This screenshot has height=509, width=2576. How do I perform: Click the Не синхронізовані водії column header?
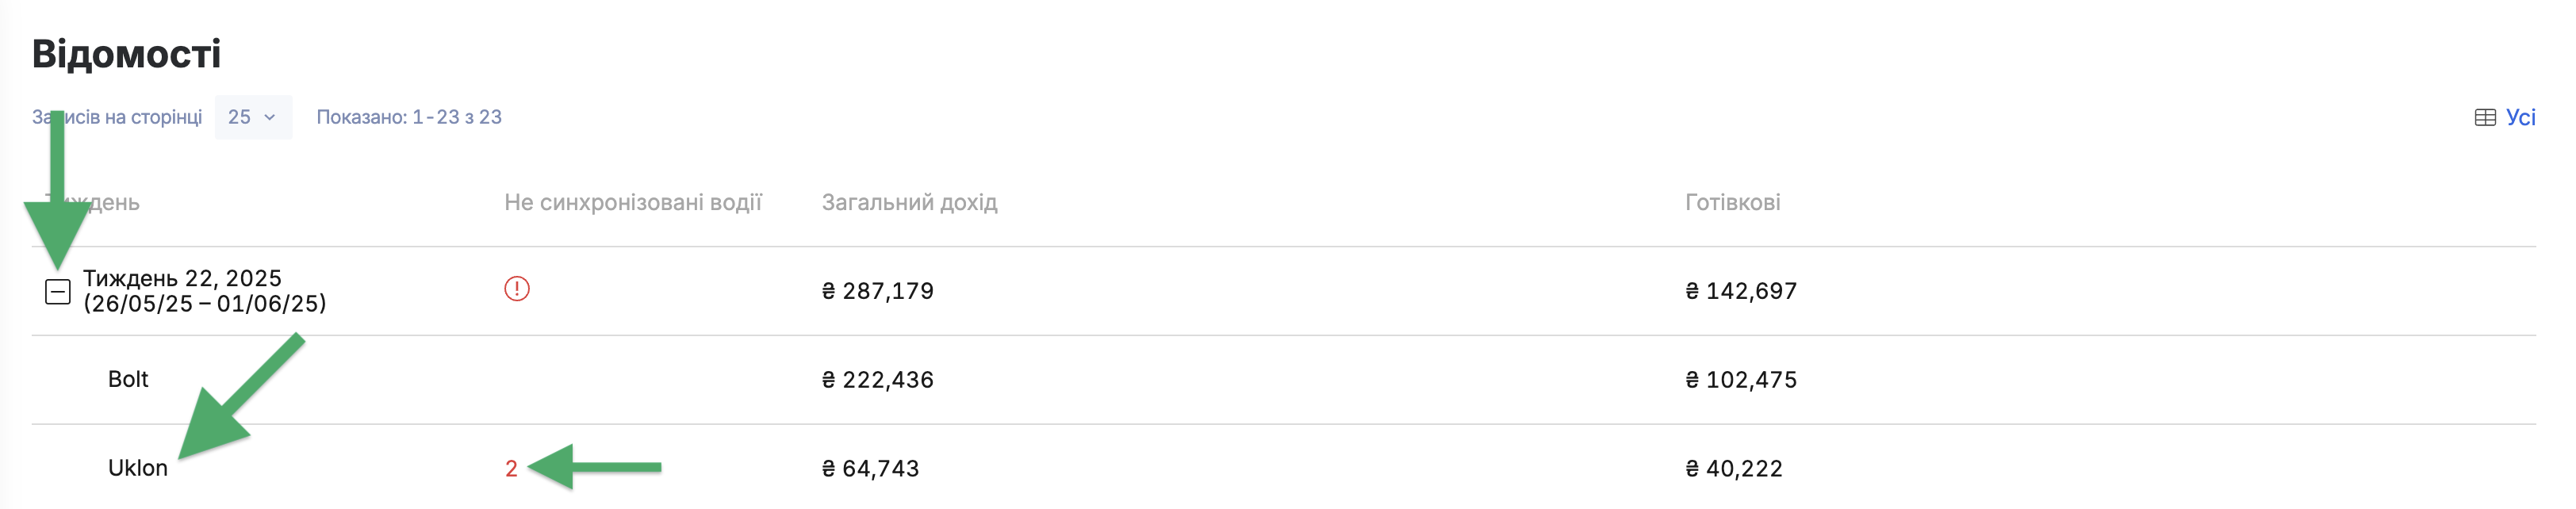pyautogui.click(x=633, y=202)
